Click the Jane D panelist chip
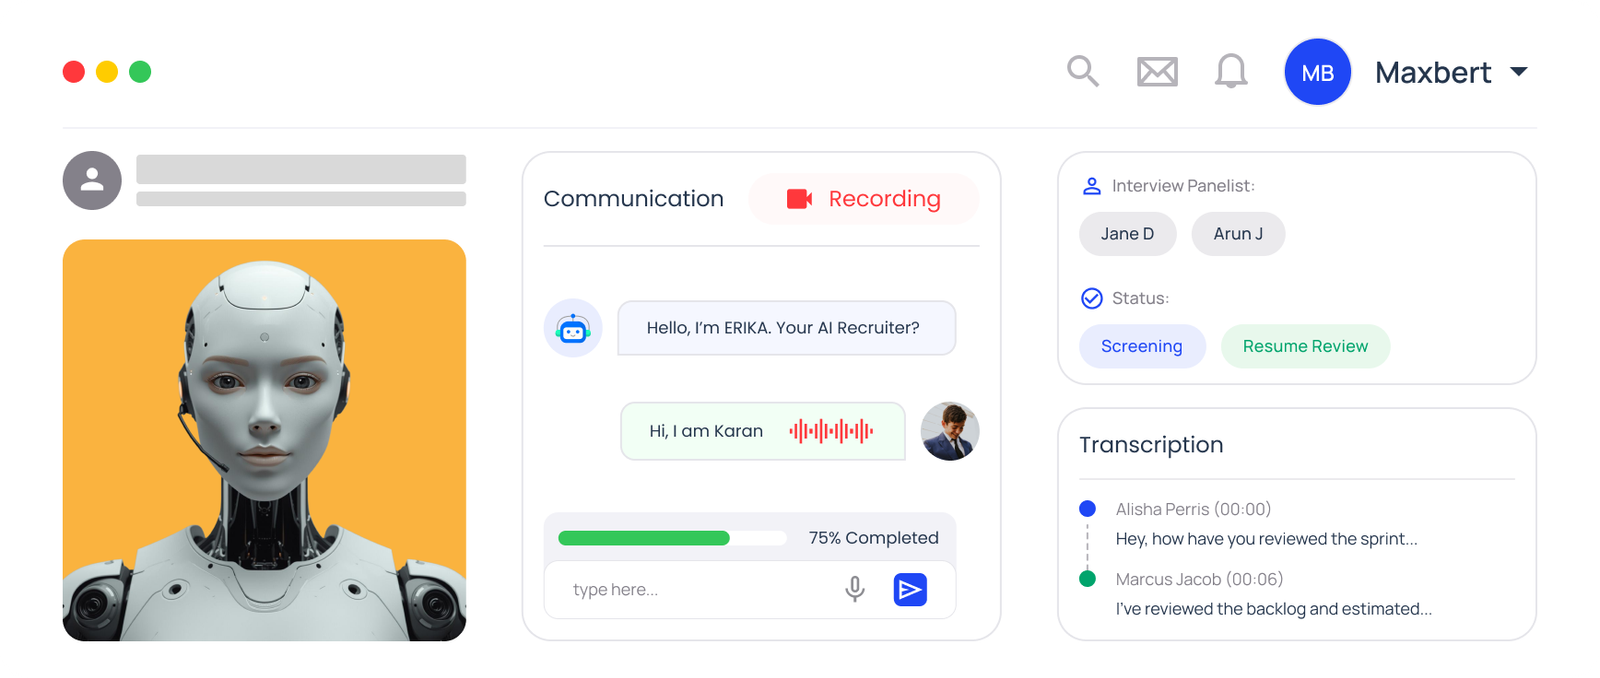The height and width of the screenshot is (678, 1600). coord(1128,234)
